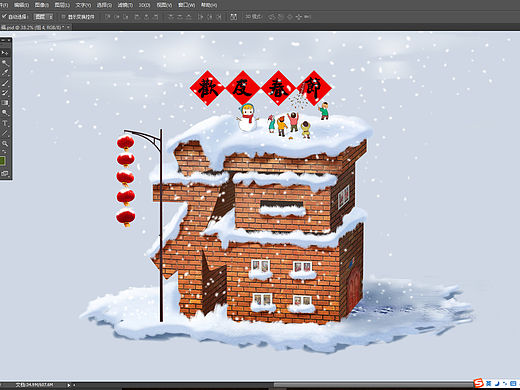The width and height of the screenshot is (520, 390).
Task: Click the align vertical centers icon
Action: pyautogui.click(x=117, y=16)
